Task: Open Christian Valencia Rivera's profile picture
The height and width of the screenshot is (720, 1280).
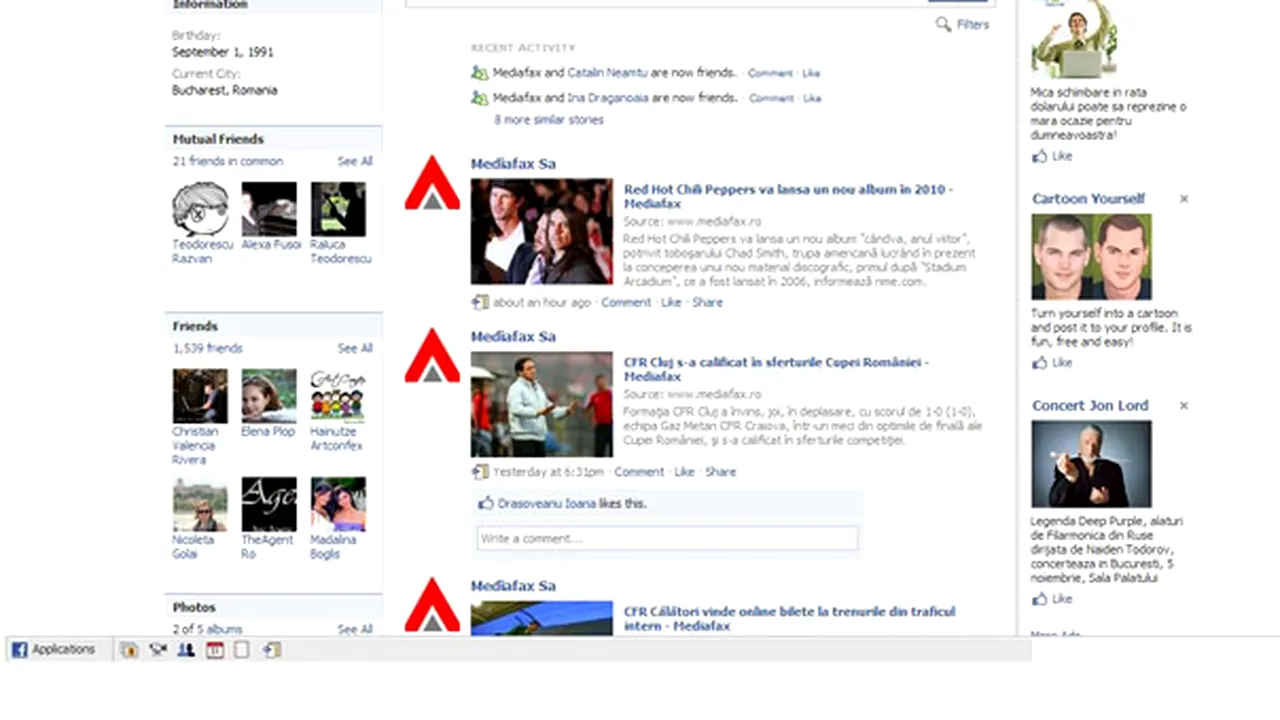Action: (200, 396)
